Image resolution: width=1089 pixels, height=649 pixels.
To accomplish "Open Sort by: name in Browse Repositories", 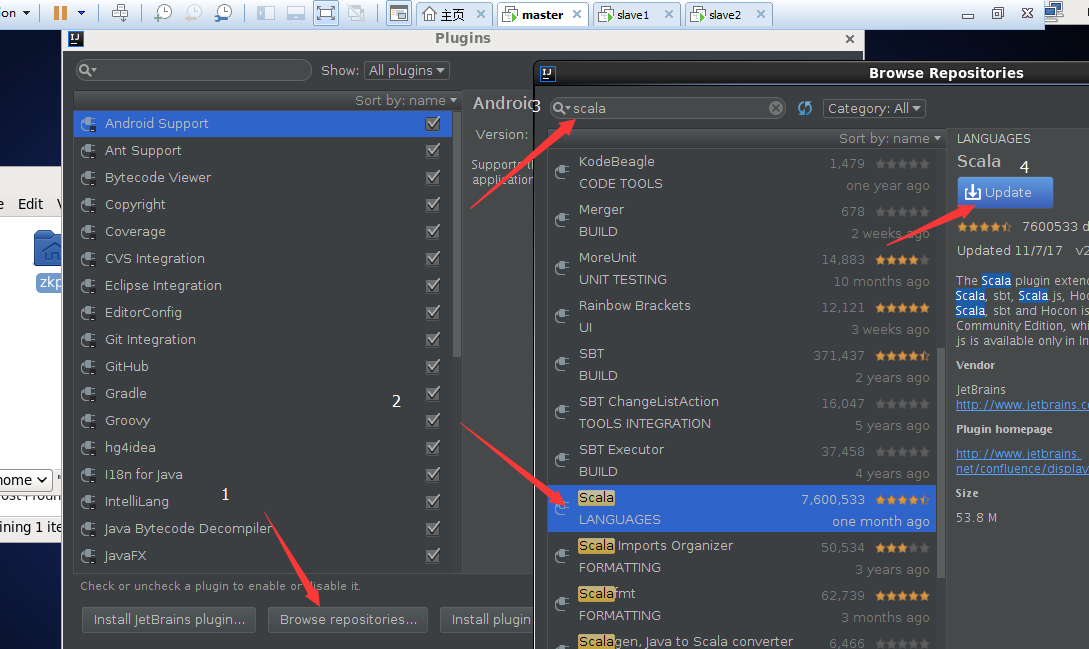I will point(890,138).
